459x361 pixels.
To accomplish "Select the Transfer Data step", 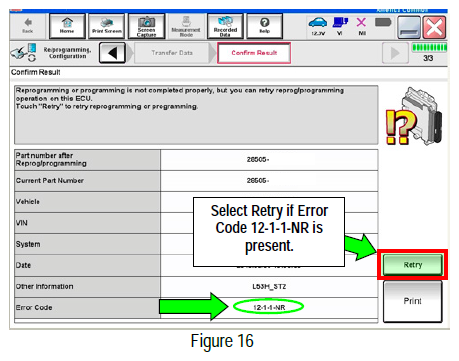I will point(172,53).
